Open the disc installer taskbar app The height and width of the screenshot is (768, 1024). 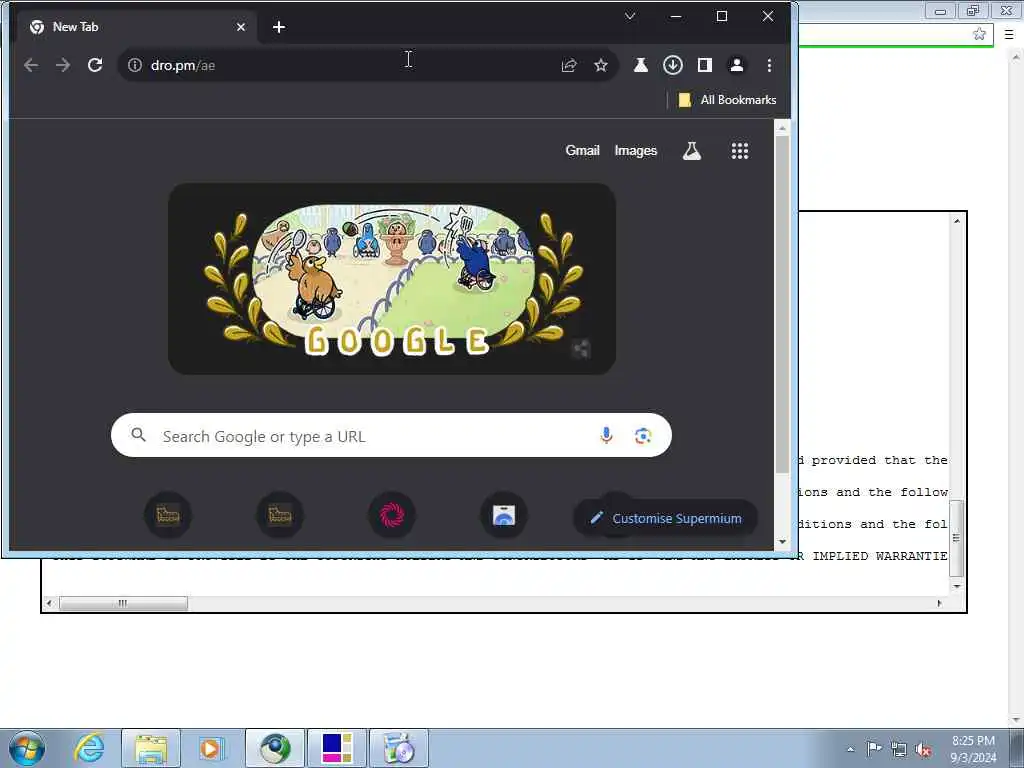(399, 748)
